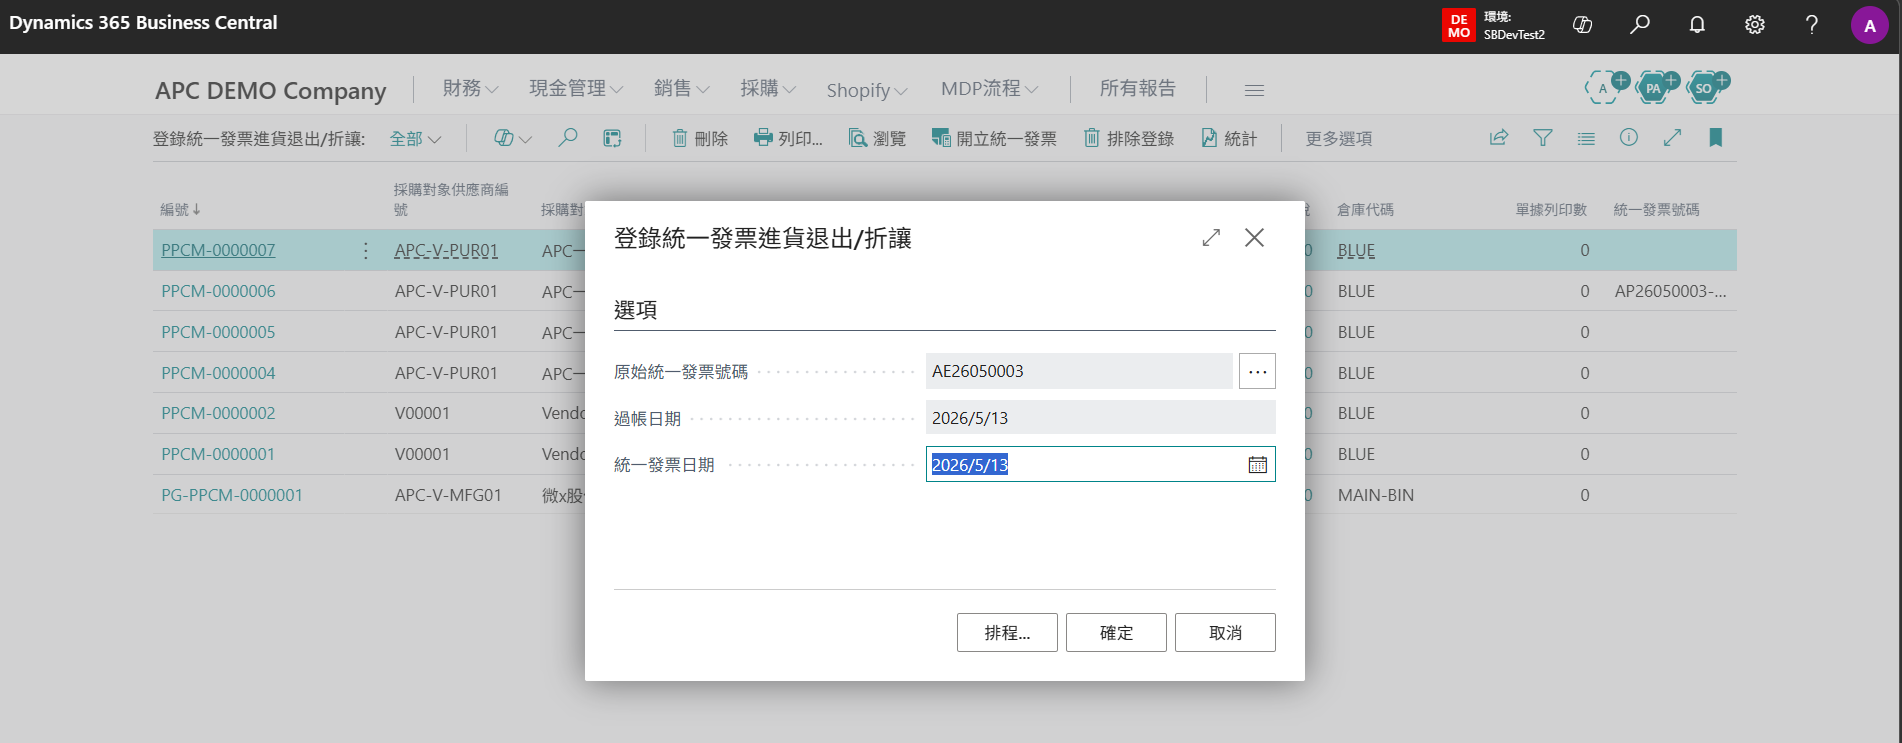Expand the 銷售 menu
The width and height of the screenshot is (1902, 743).
click(682, 89)
